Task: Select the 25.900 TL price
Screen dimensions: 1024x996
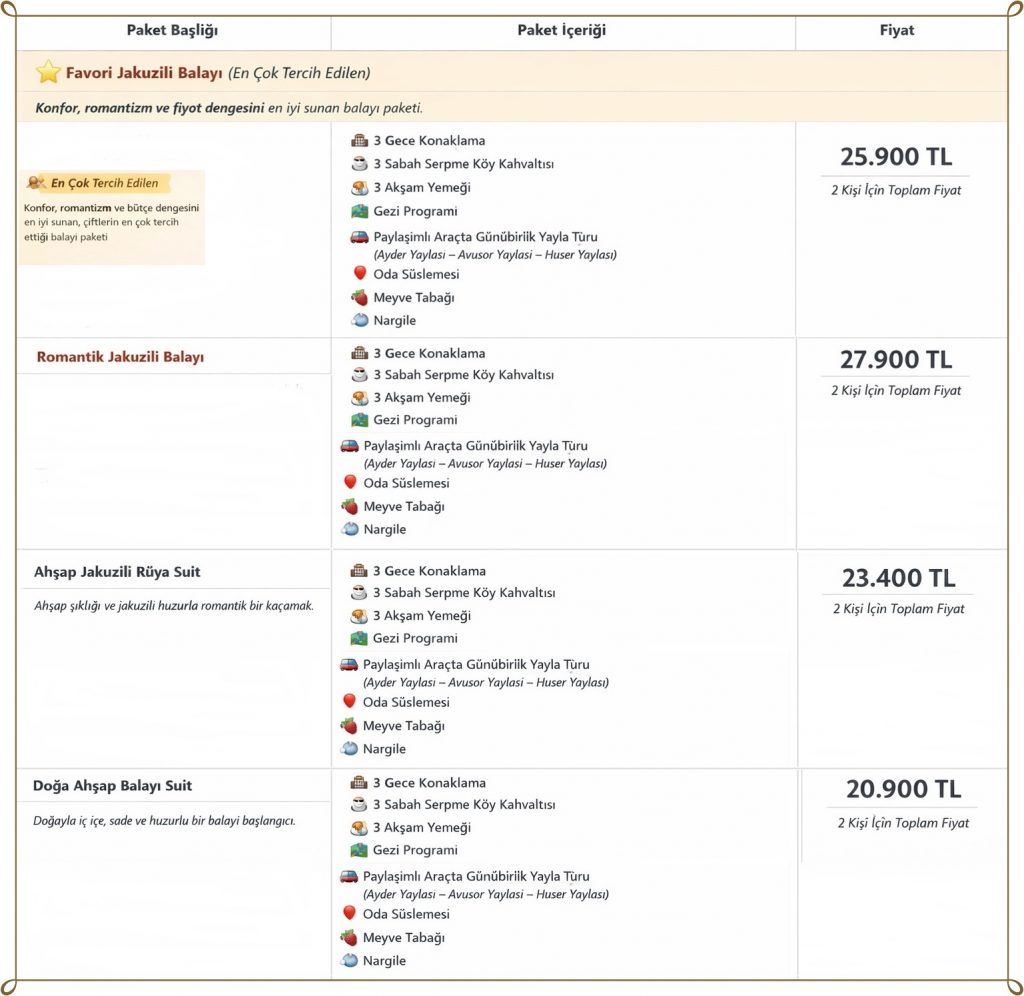Action: tap(896, 157)
